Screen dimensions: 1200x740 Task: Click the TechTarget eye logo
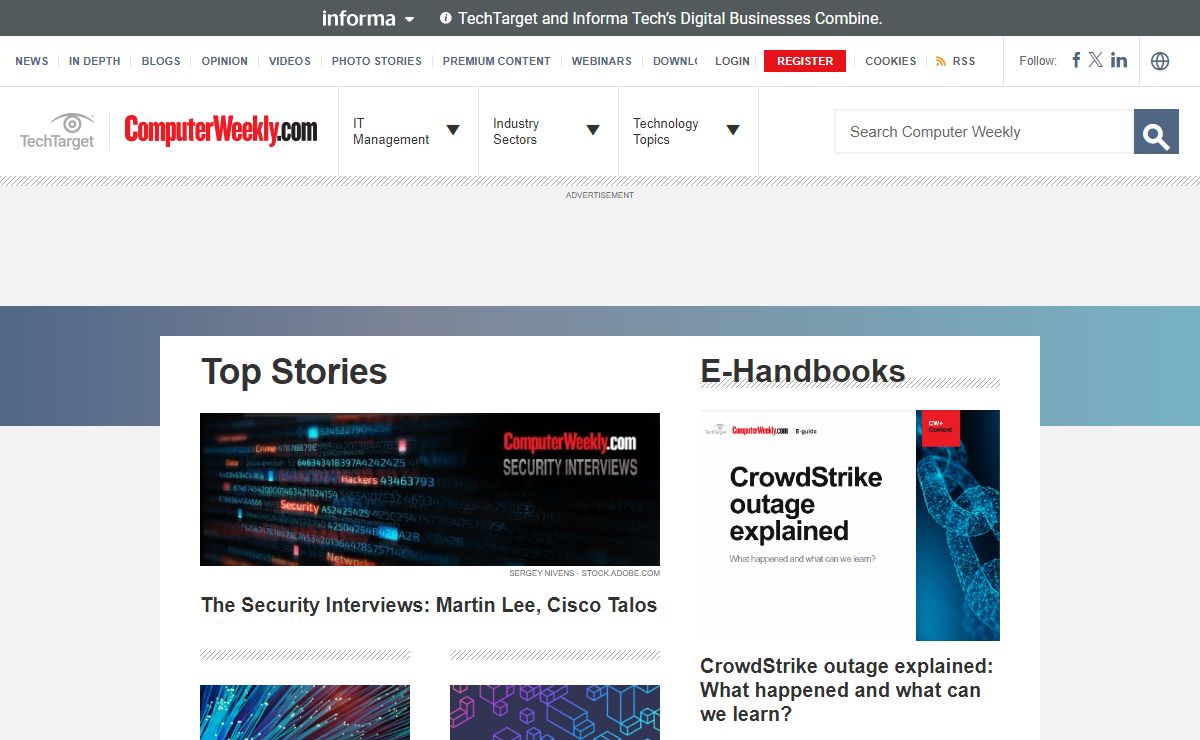pyautogui.click(x=58, y=131)
